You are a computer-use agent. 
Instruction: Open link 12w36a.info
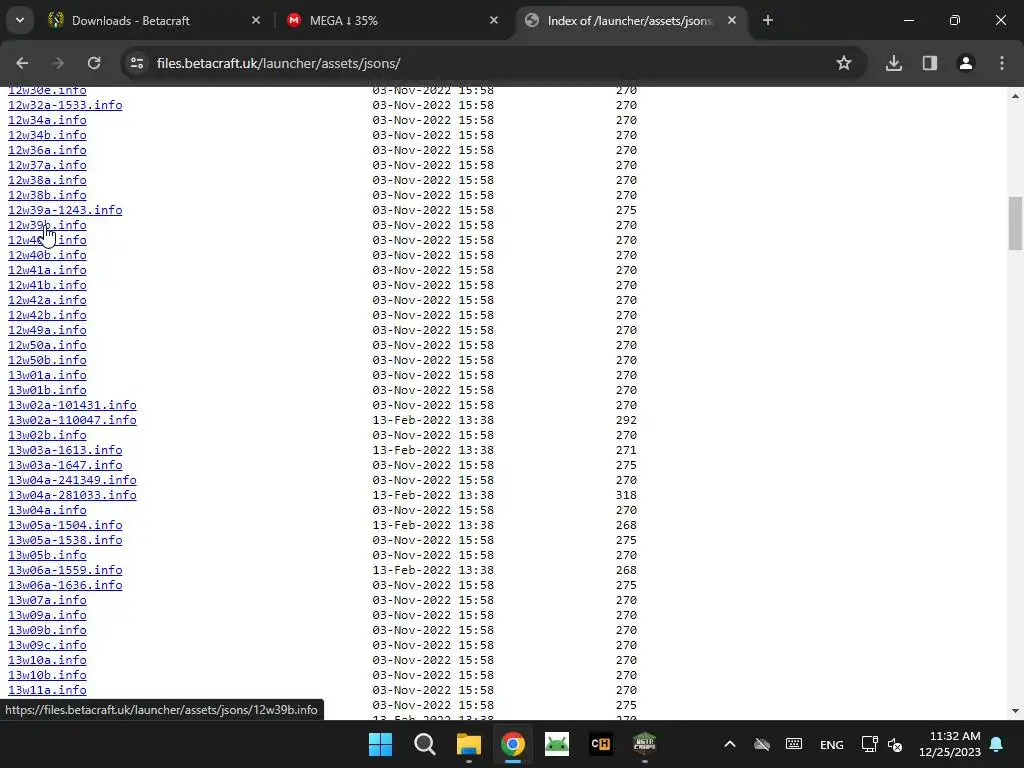47,150
